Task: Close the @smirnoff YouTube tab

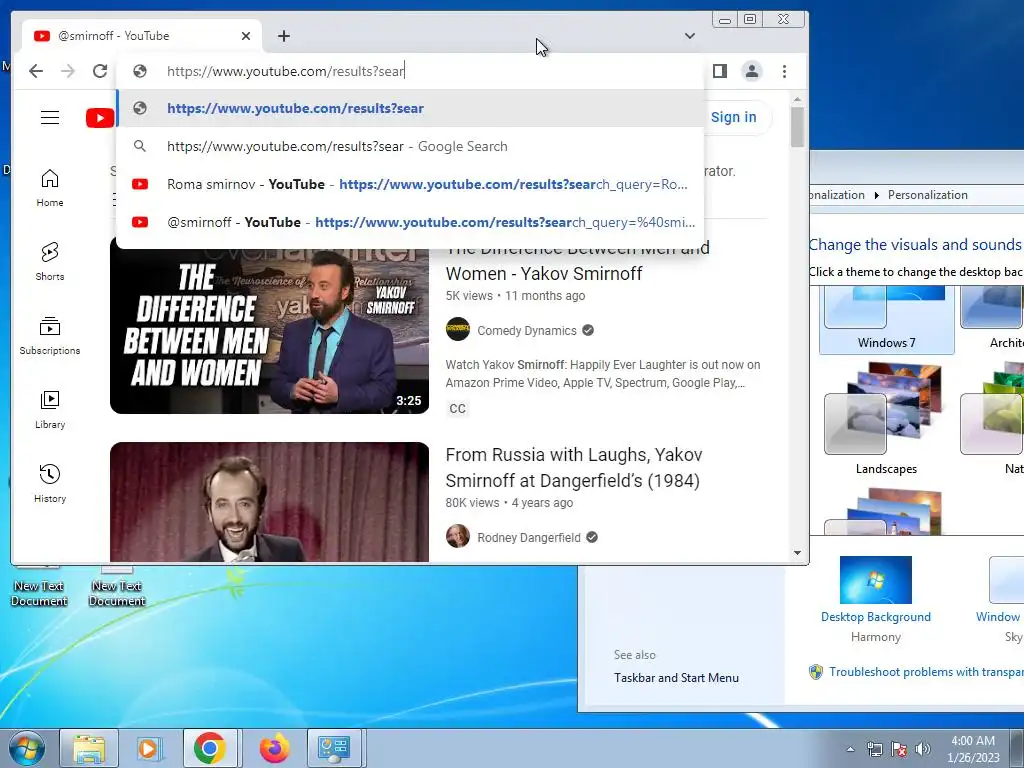Action: (246, 36)
